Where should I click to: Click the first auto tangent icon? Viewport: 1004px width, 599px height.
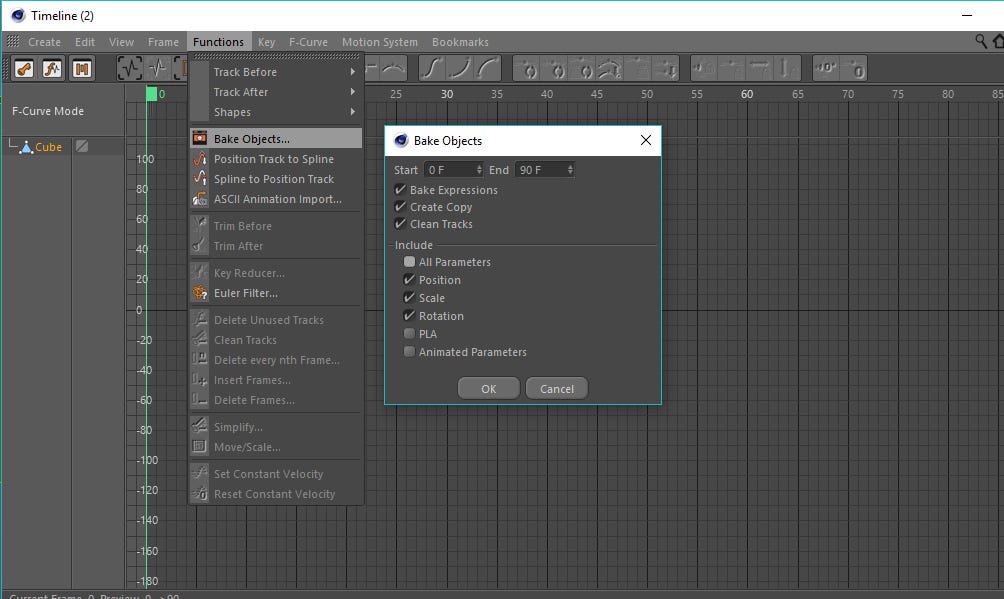(528, 69)
